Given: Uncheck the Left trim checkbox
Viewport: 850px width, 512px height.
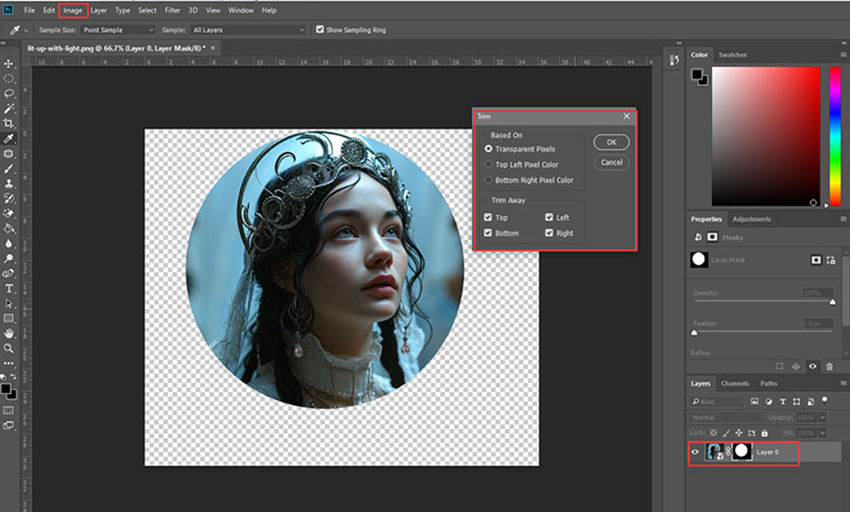Looking at the screenshot, I should tap(549, 217).
